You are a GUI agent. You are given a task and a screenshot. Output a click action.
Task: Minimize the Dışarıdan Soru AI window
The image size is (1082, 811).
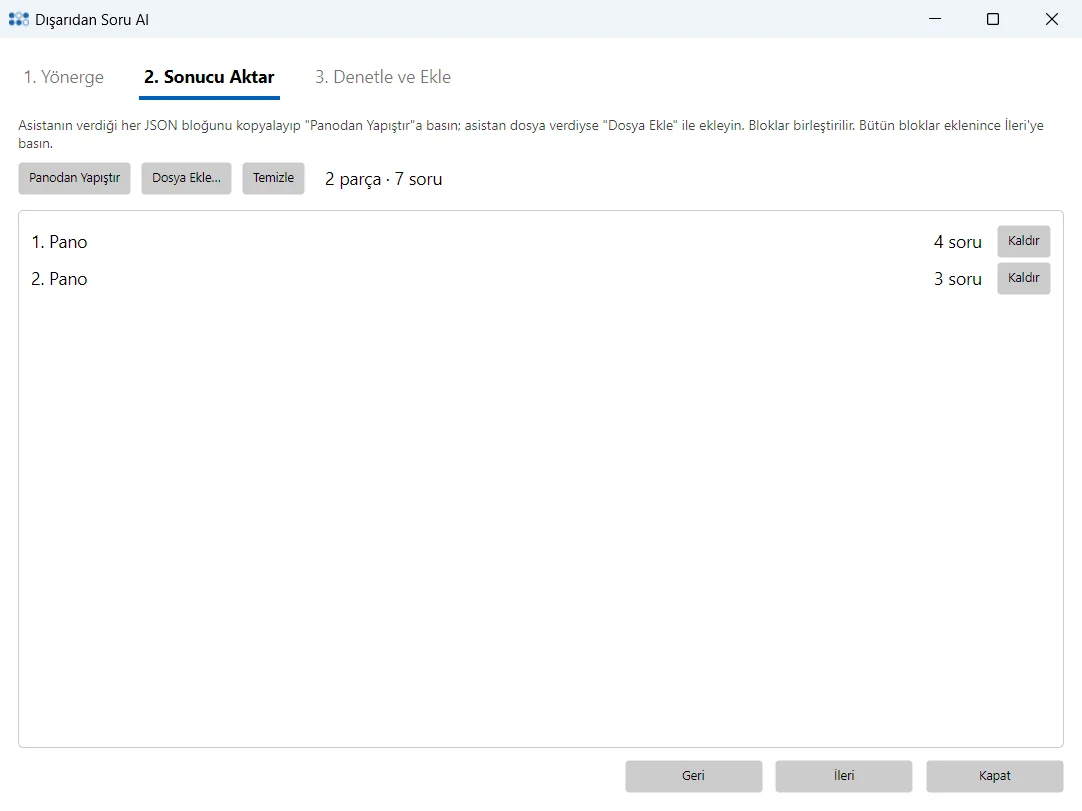[x=935, y=19]
